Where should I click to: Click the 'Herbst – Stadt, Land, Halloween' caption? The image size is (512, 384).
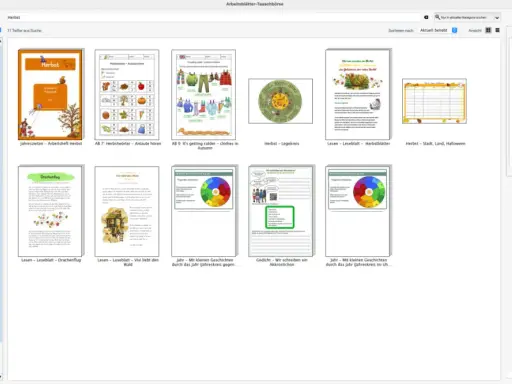[x=435, y=144]
